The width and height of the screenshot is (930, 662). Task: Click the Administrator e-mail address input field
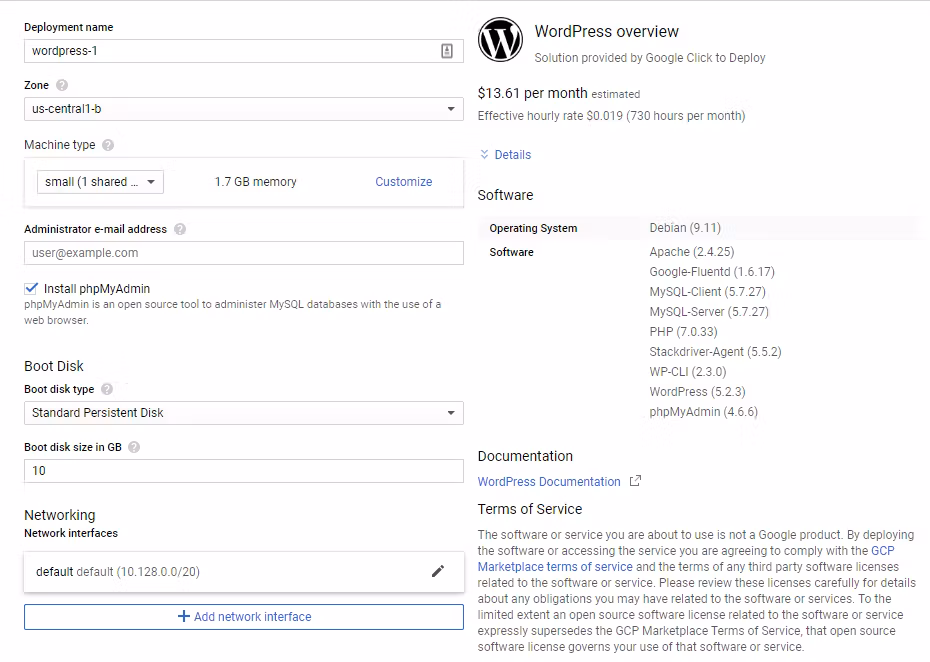(243, 252)
